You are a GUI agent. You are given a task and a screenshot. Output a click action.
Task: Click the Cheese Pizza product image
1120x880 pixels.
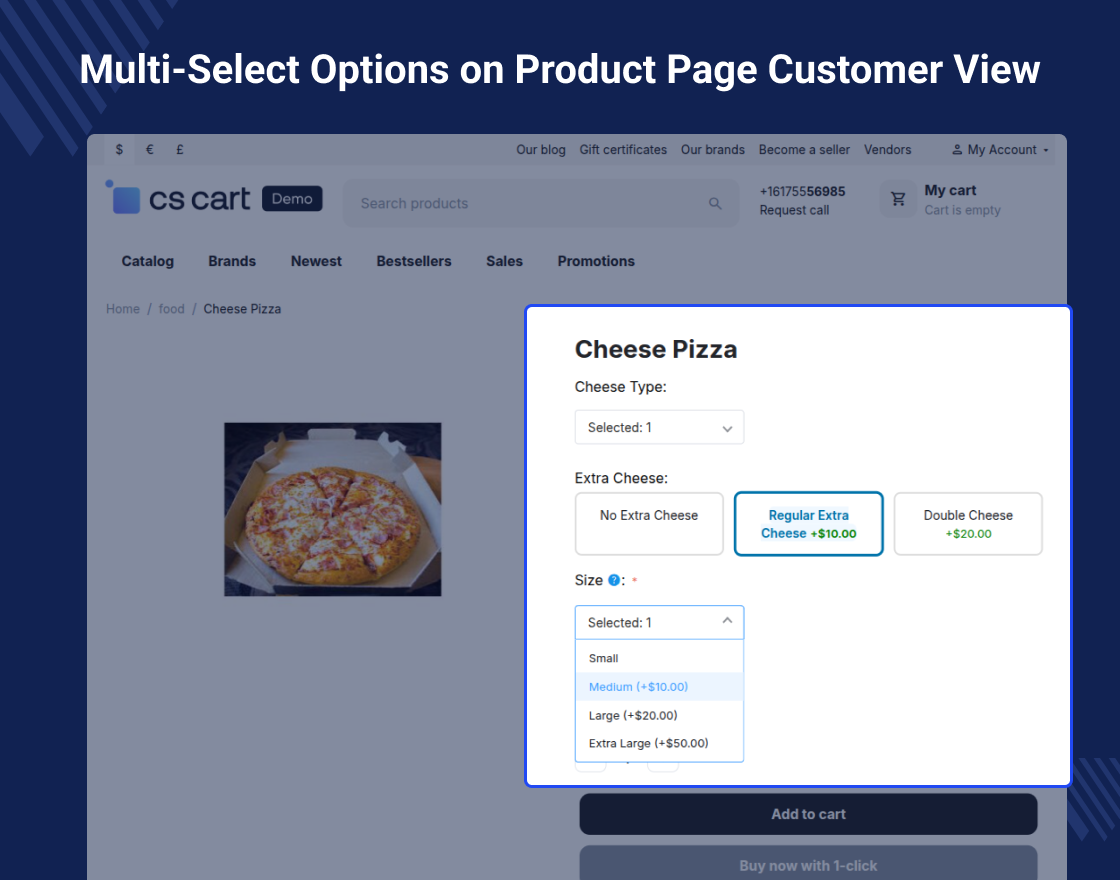332,509
